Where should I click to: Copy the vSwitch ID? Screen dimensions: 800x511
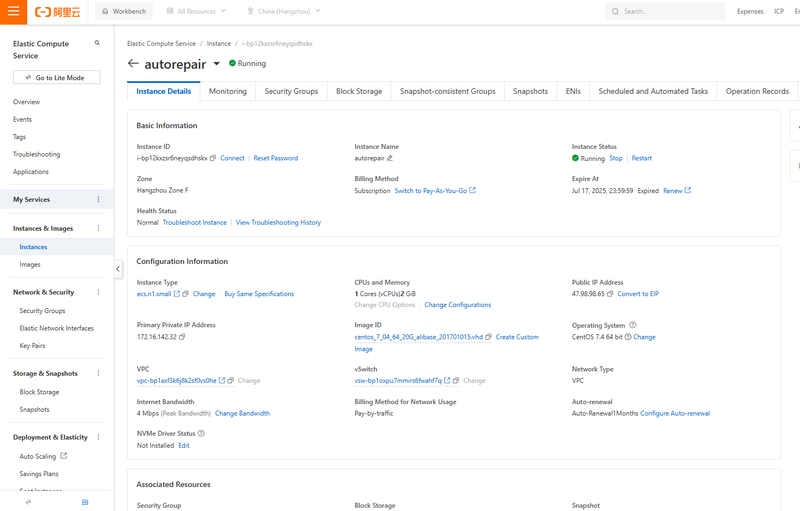click(456, 380)
